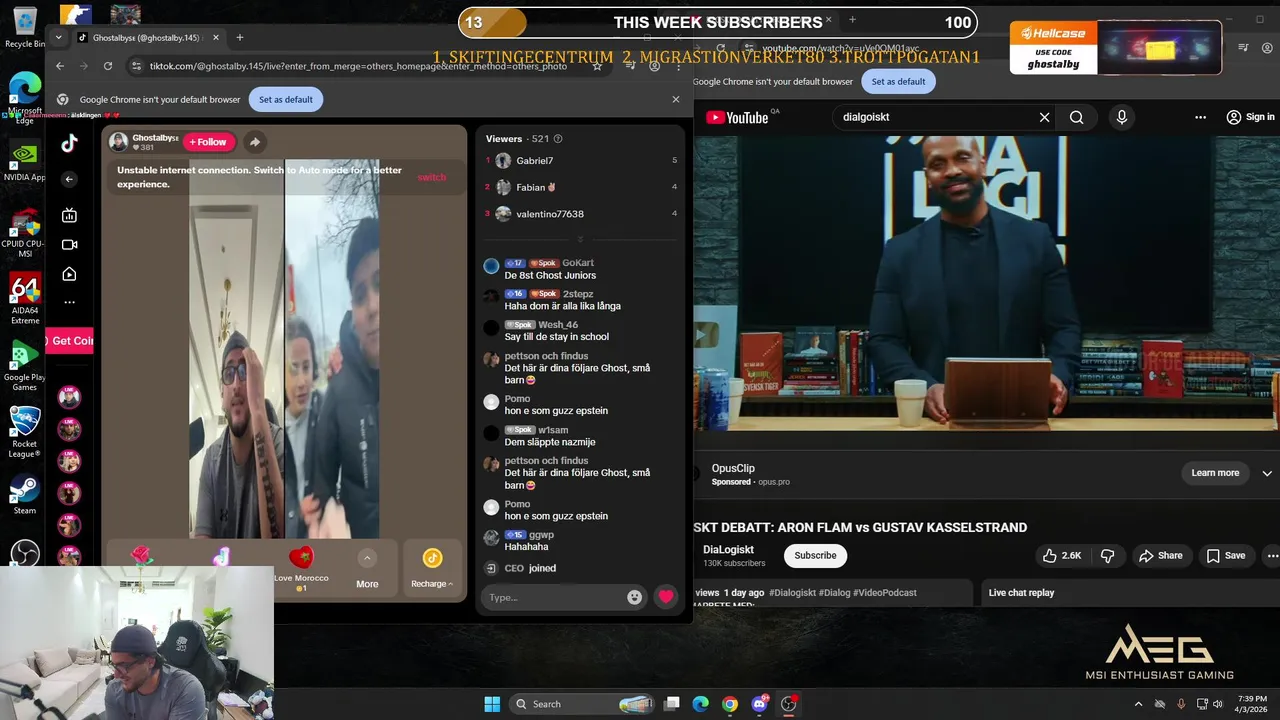Open the three-dots more menu in TikTok sidebar

point(69,302)
